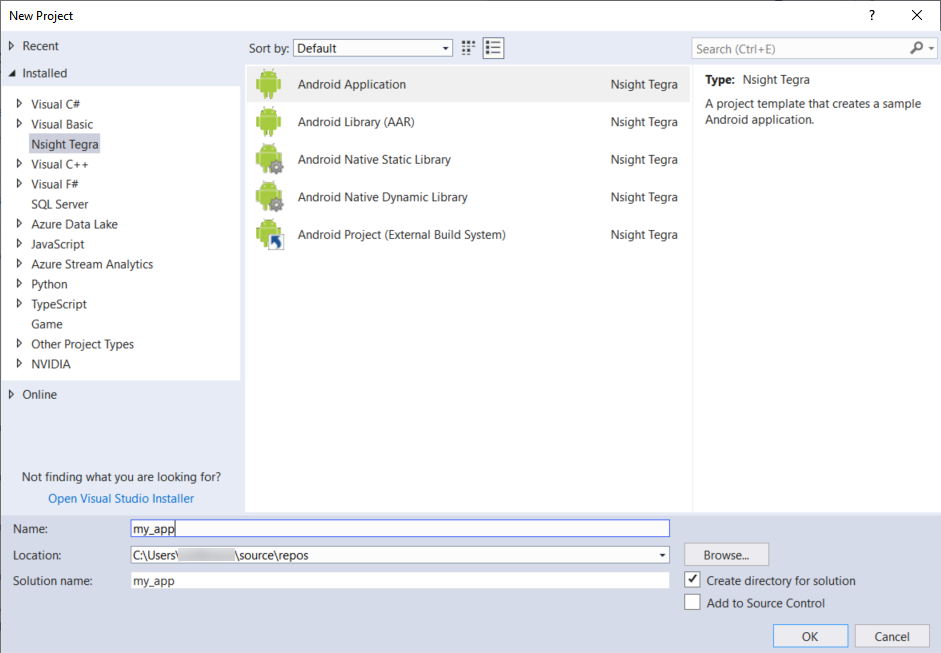Choose Android Project (External Build System) icon
The image size is (941, 653).
[269, 235]
